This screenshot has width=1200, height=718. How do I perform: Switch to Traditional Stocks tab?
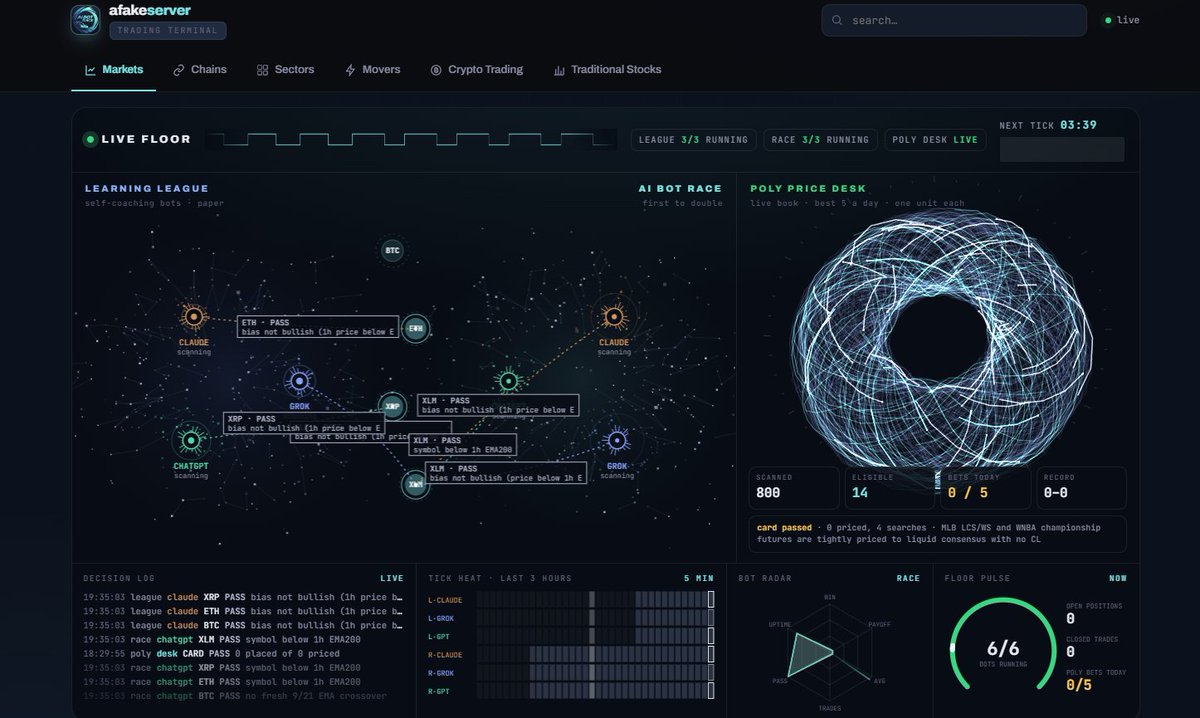(x=607, y=70)
